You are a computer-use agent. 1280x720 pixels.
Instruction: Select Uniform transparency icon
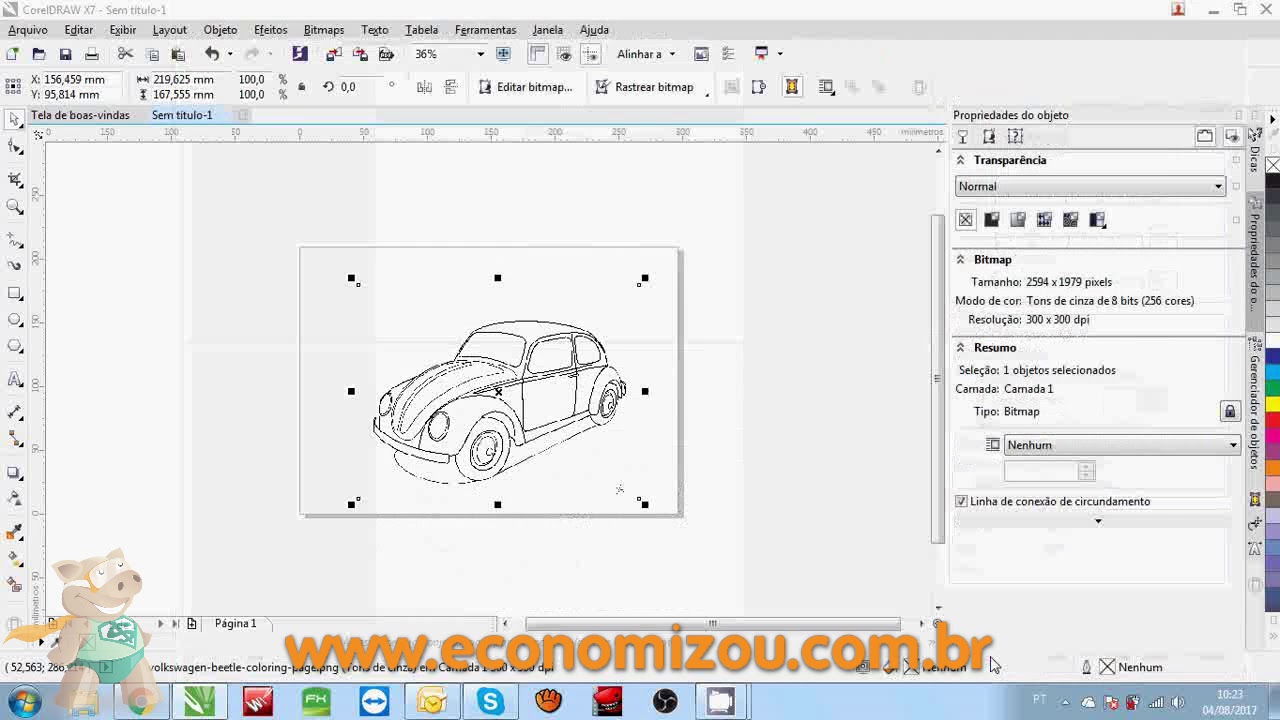[992, 220]
